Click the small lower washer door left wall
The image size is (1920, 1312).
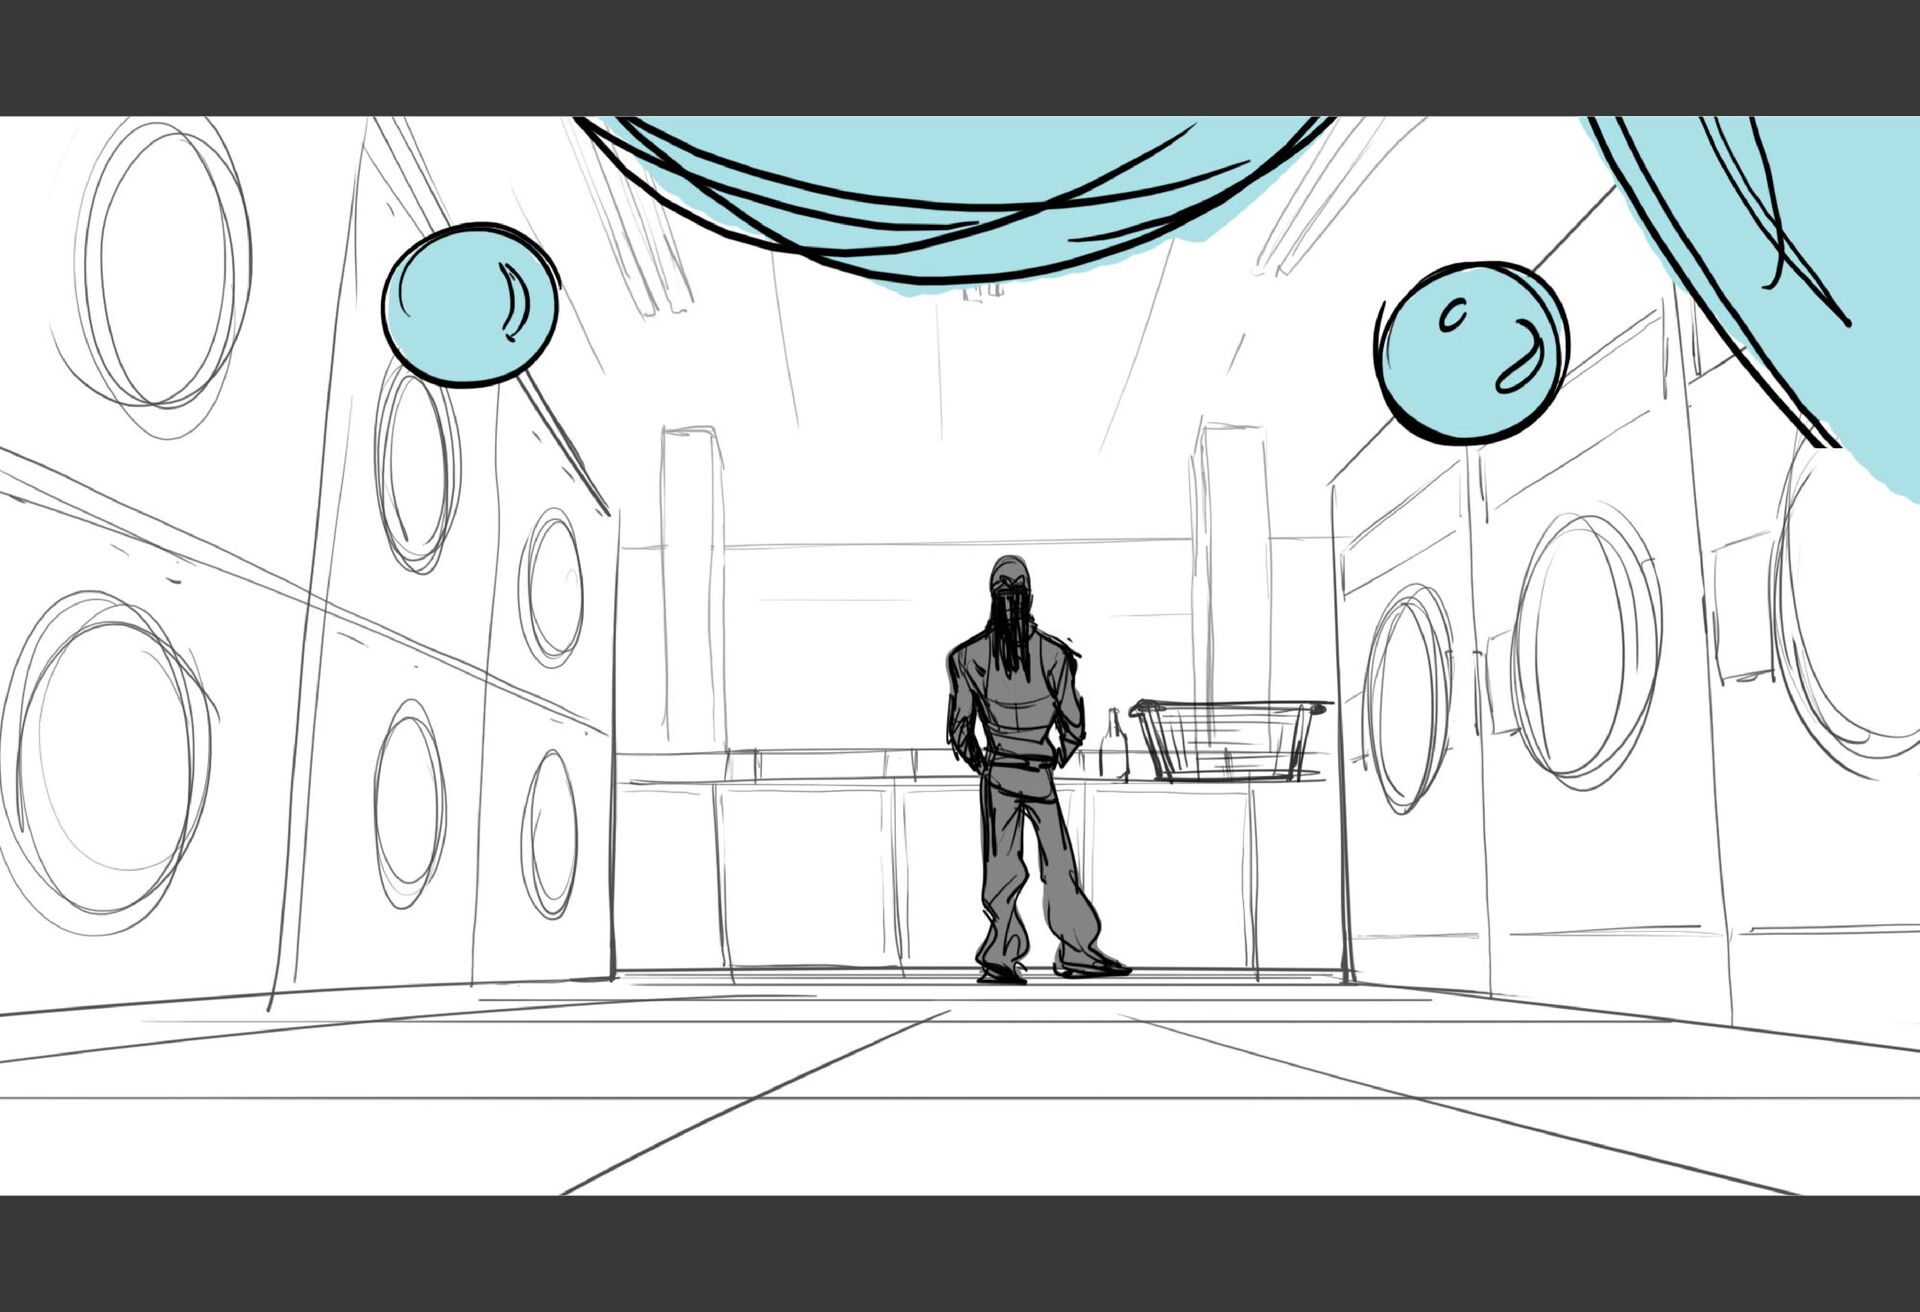click(549, 834)
